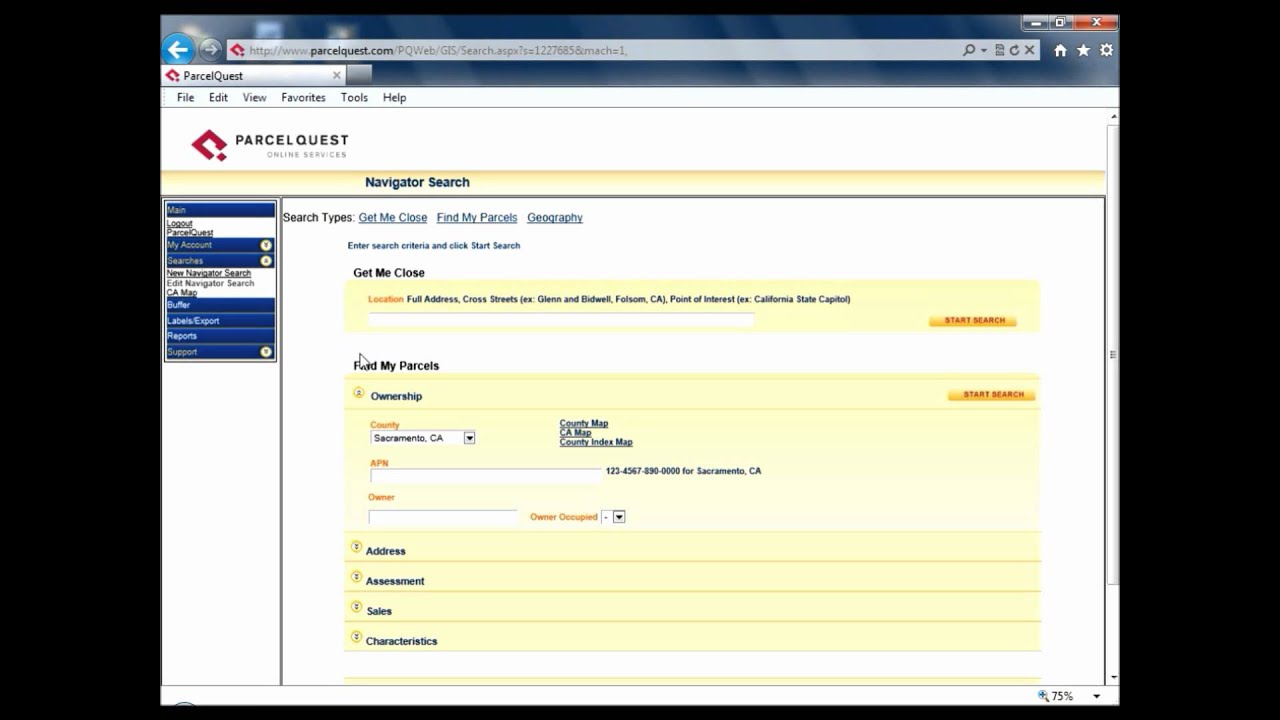1280x720 pixels.
Task: Collapse the Ownership section arrow icon
Action: click(x=359, y=393)
